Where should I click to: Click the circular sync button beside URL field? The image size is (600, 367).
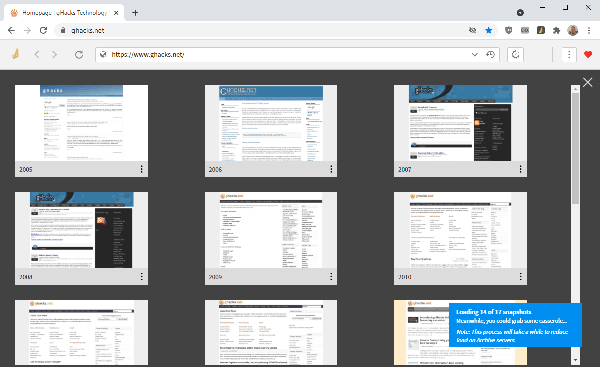pyautogui.click(x=515, y=54)
